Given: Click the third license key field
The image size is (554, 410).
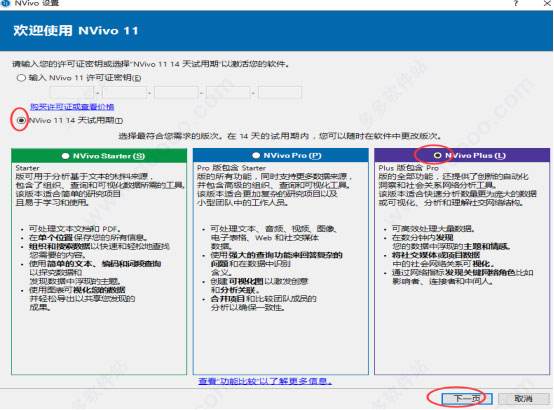Looking at the screenshot, I should point(177,93).
